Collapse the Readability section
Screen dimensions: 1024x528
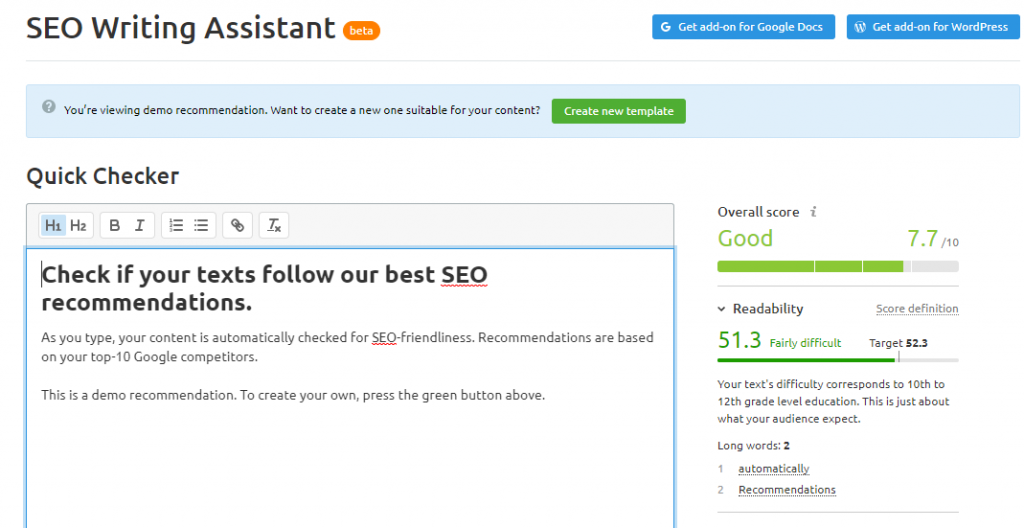coord(722,309)
